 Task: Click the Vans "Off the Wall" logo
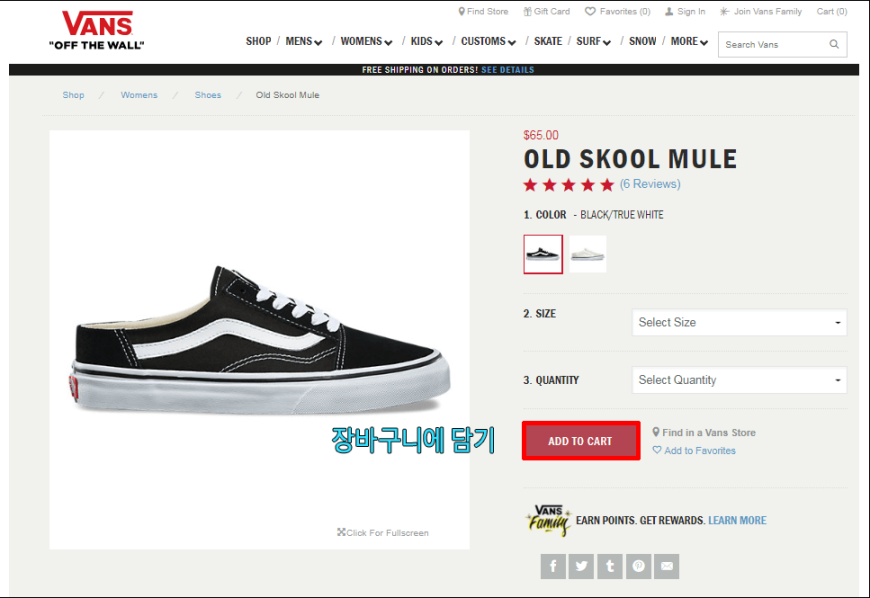(x=97, y=31)
